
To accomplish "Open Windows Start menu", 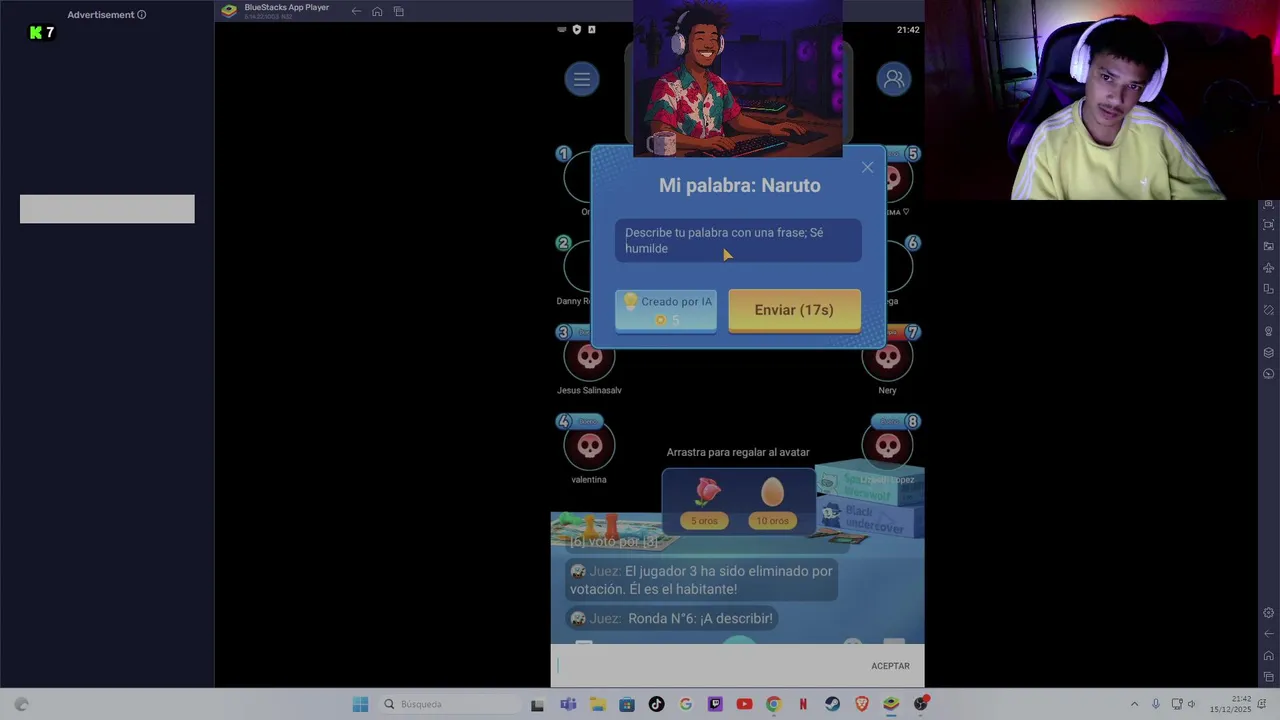I will coord(360,704).
